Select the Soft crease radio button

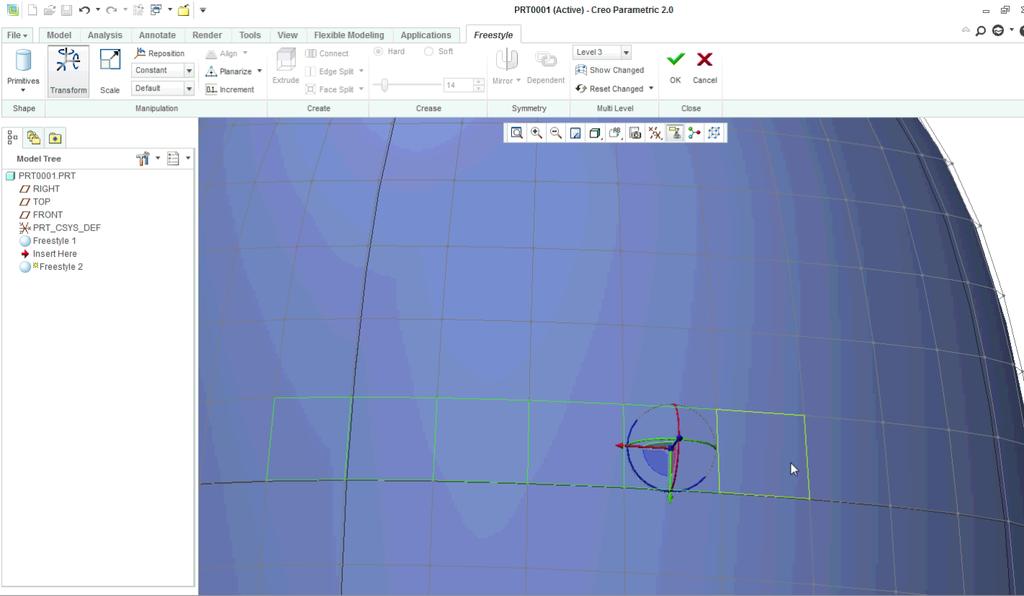click(x=428, y=51)
